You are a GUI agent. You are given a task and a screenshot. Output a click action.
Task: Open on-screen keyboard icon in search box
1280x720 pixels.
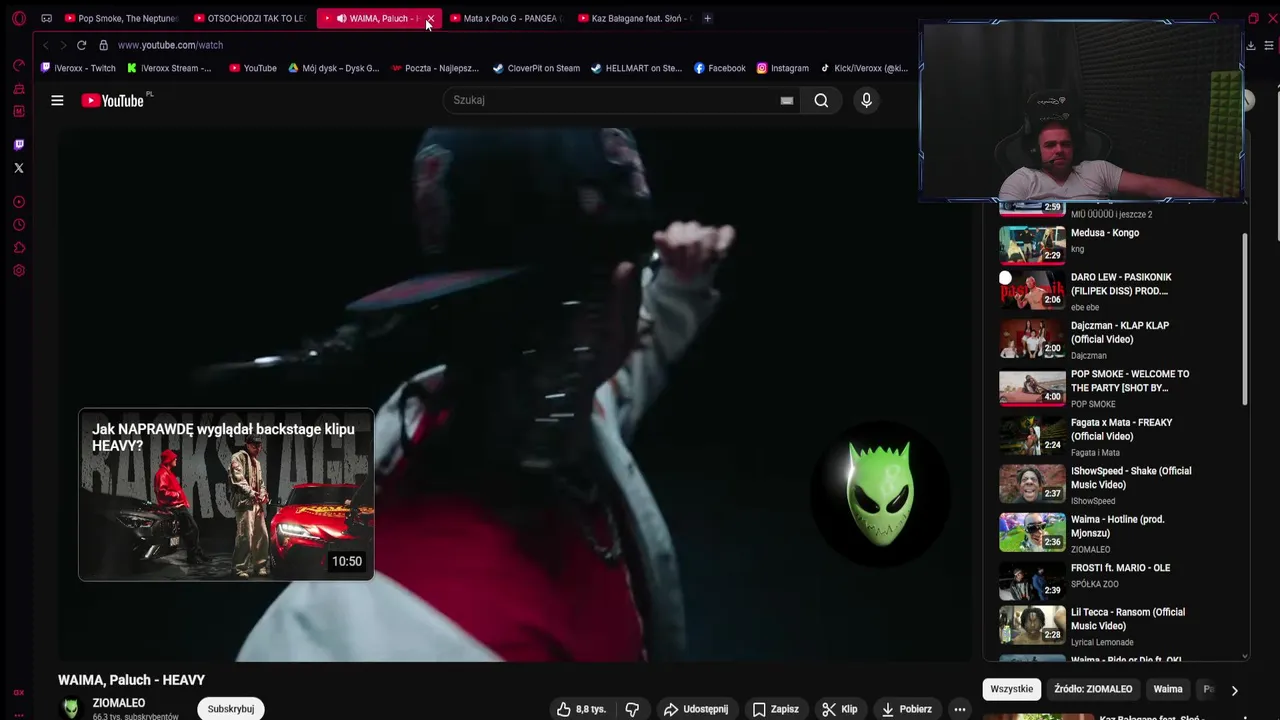pyautogui.click(x=787, y=100)
